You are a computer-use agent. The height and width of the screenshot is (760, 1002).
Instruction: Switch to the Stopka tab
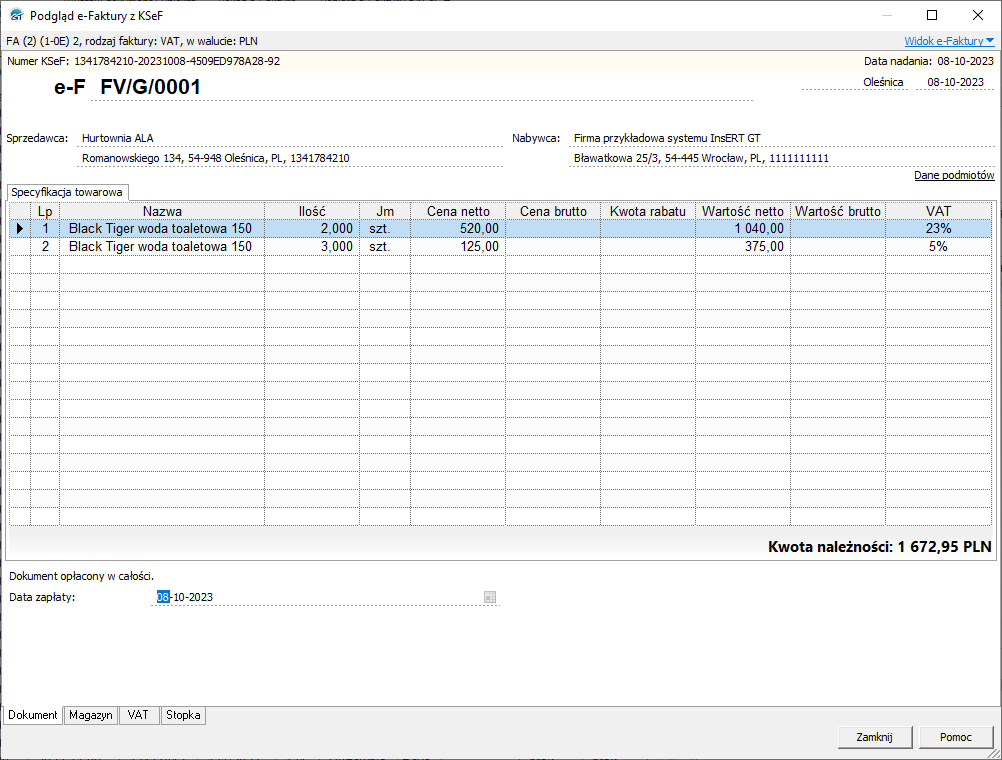coord(183,715)
